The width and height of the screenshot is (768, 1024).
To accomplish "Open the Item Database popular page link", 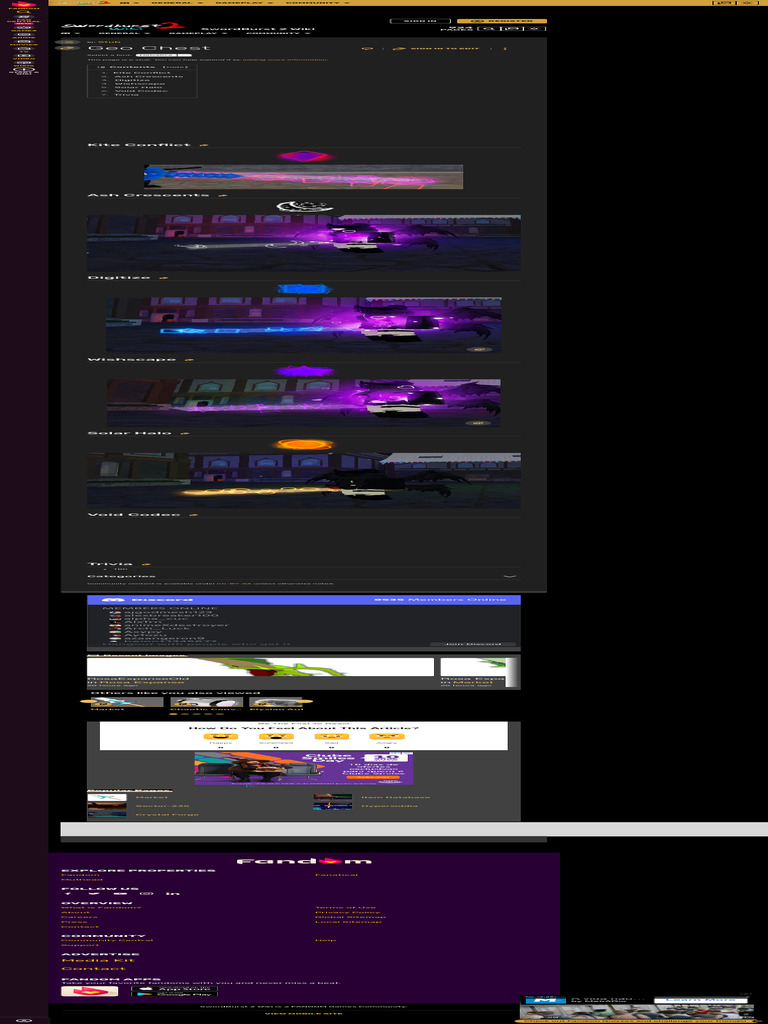I will click(396, 797).
